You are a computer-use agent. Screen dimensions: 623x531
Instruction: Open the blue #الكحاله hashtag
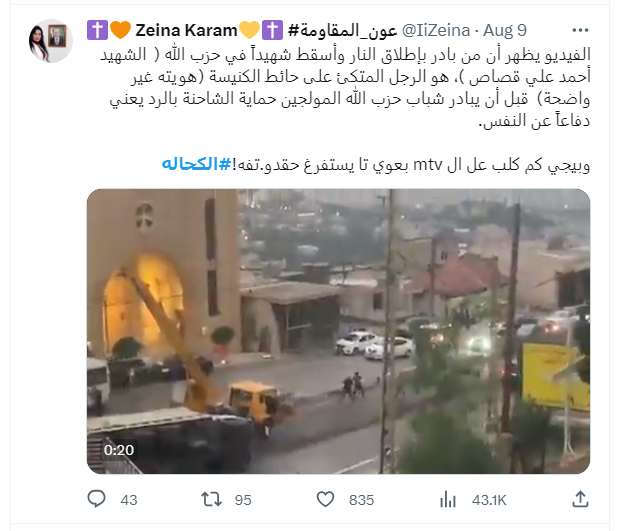(x=196, y=164)
